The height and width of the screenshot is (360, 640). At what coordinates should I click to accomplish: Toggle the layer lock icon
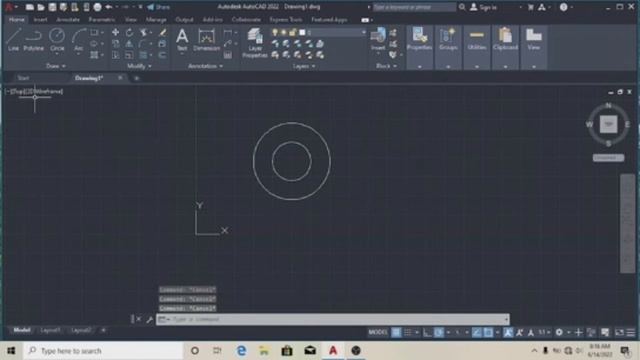292,32
